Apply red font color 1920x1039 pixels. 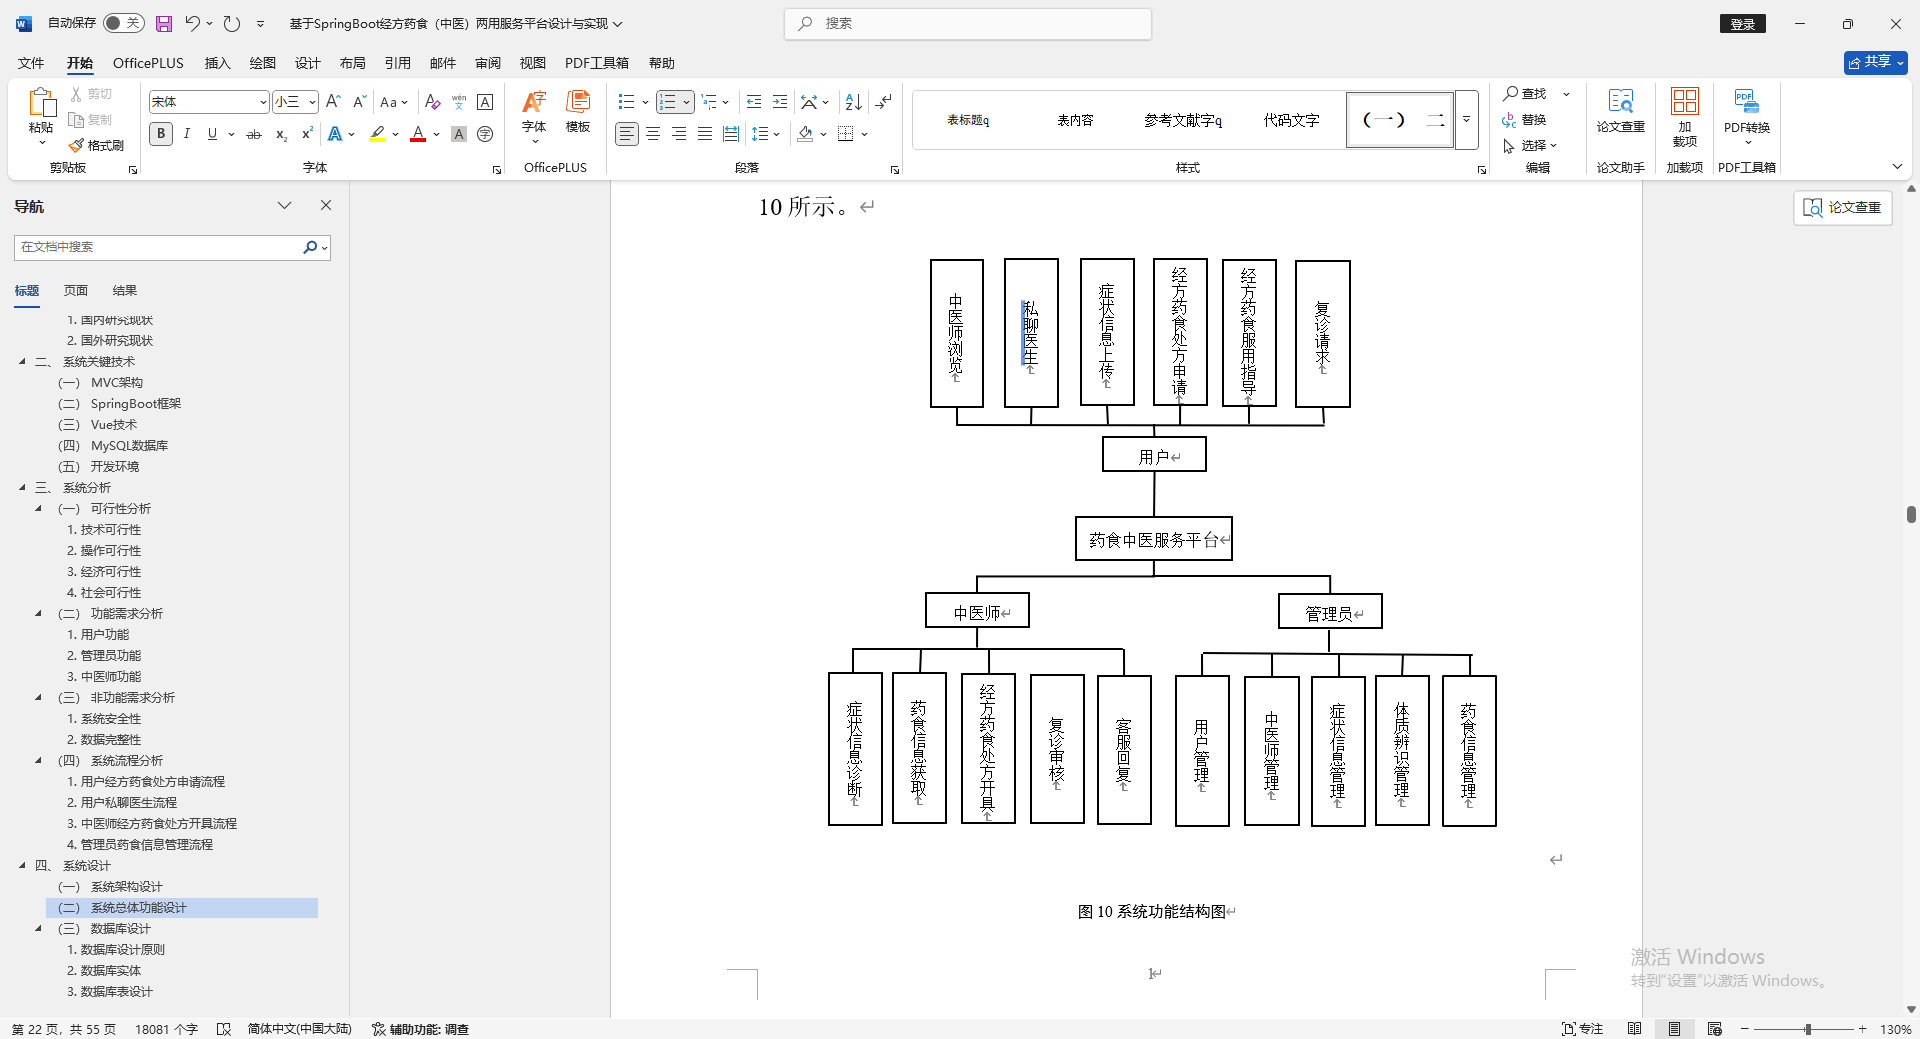pyautogui.click(x=418, y=134)
